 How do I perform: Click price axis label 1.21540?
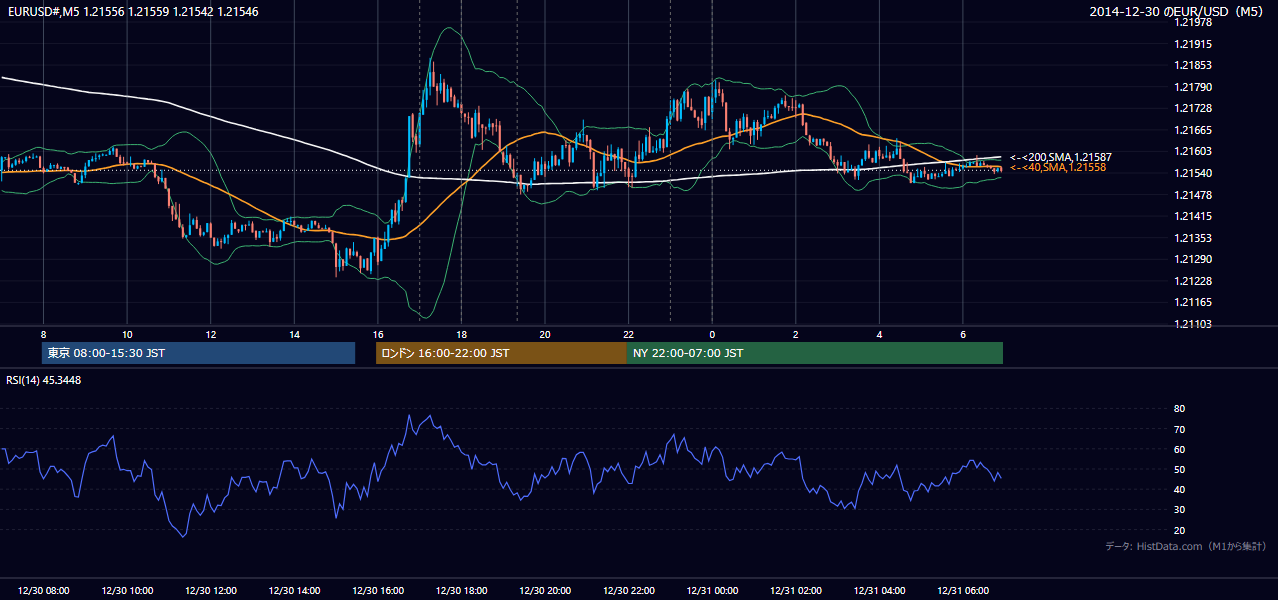pyautogui.click(x=1195, y=173)
